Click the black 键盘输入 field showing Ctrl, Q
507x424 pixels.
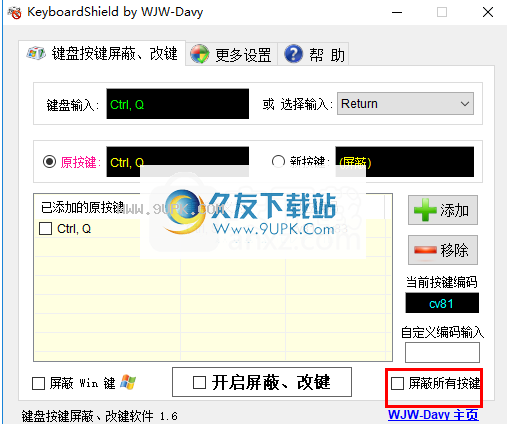pyautogui.click(x=178, y=104)
